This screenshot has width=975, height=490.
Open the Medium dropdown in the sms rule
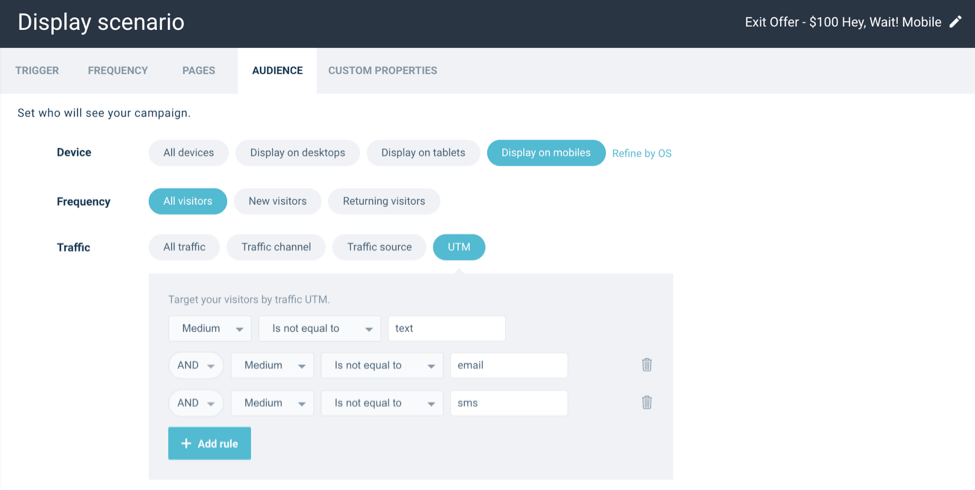(272, 403)
